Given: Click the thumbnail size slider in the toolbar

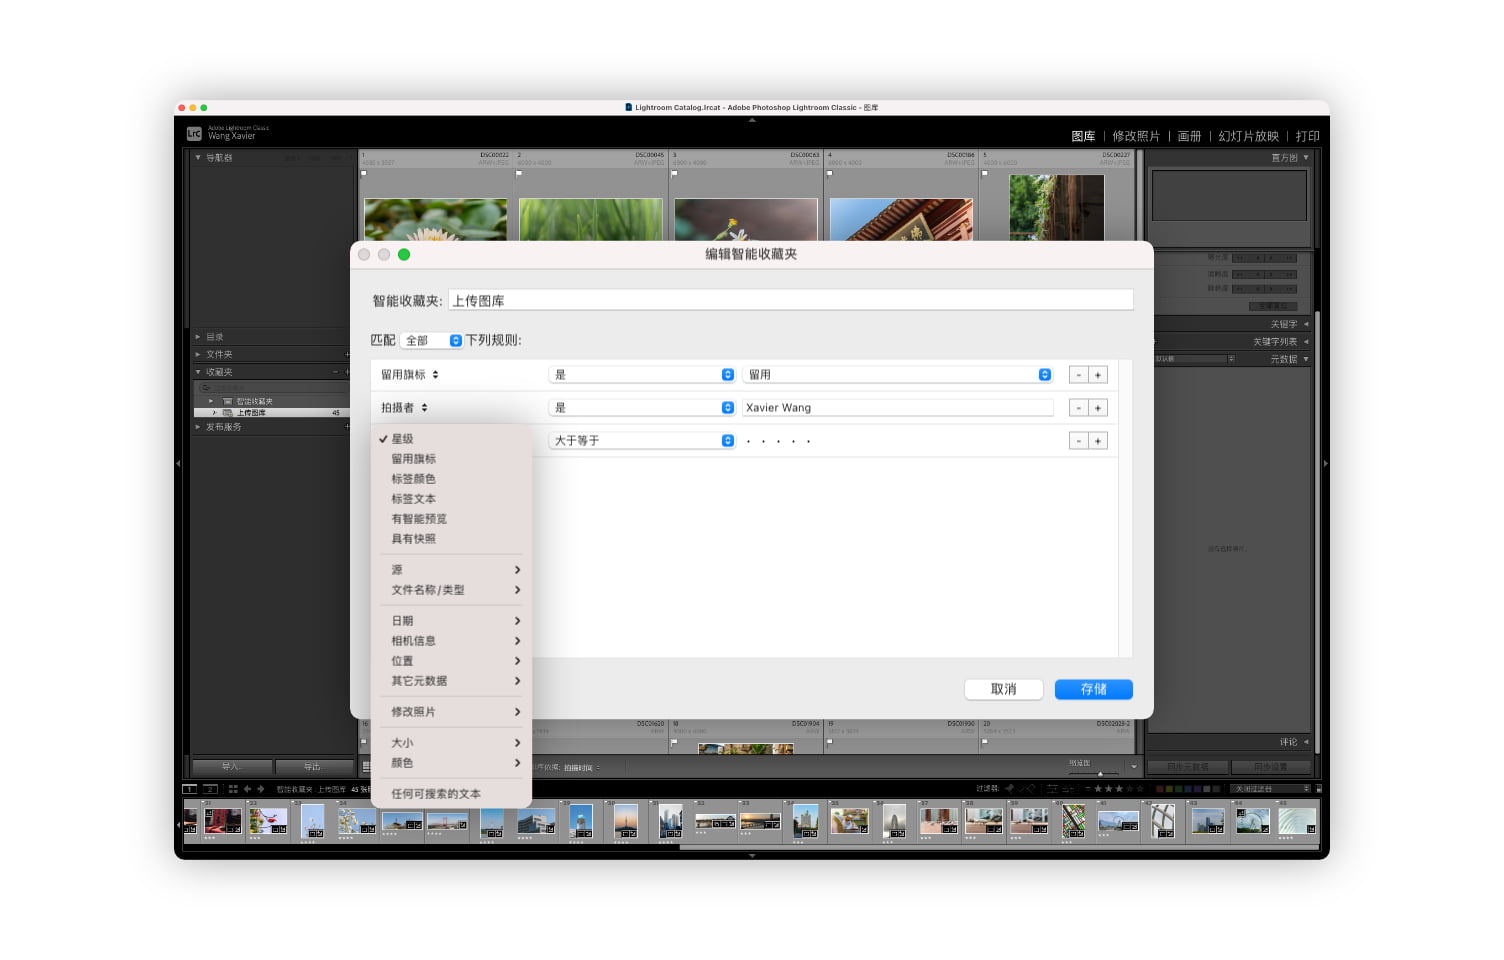Looking at the screenshot, I should (x=1099, y=773).
